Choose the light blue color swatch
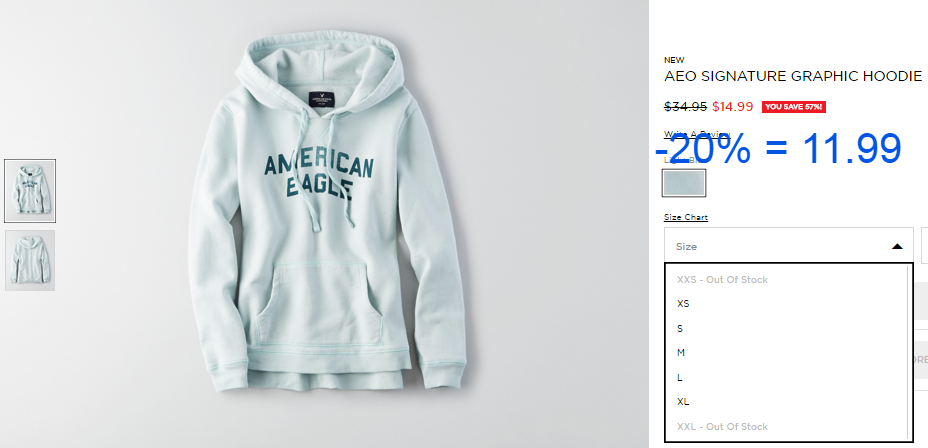The width and height of the screenshot is (928, 448). pyautogui.click(x=684, y=183)
